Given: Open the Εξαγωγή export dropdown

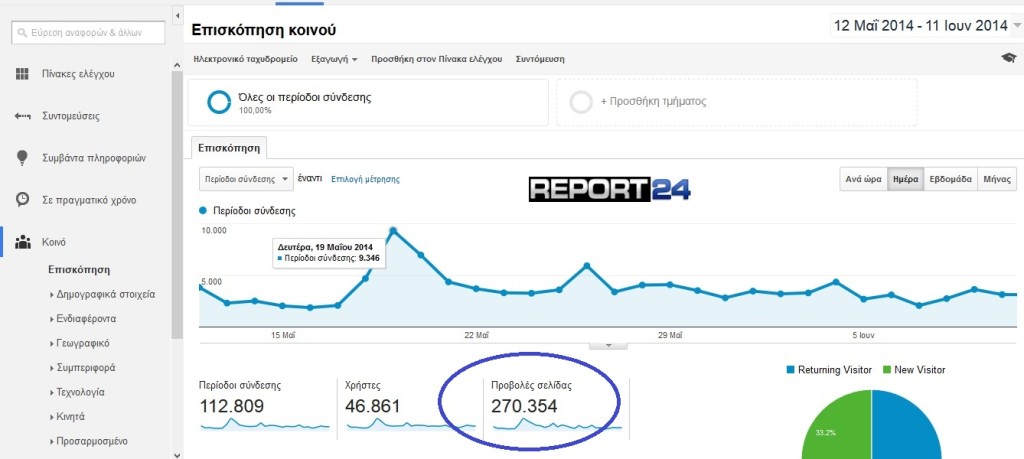Looking at the screenshot, I should [334, 59].
